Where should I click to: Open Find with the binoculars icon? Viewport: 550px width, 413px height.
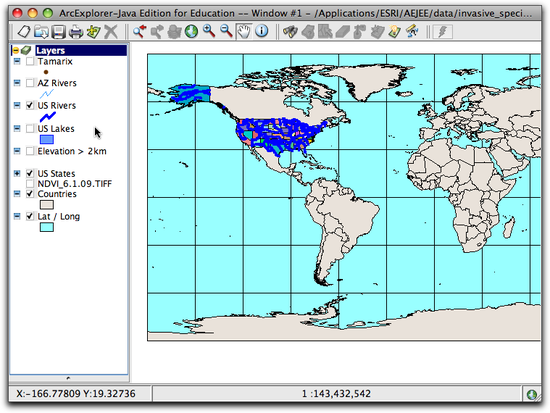[290, 32]
